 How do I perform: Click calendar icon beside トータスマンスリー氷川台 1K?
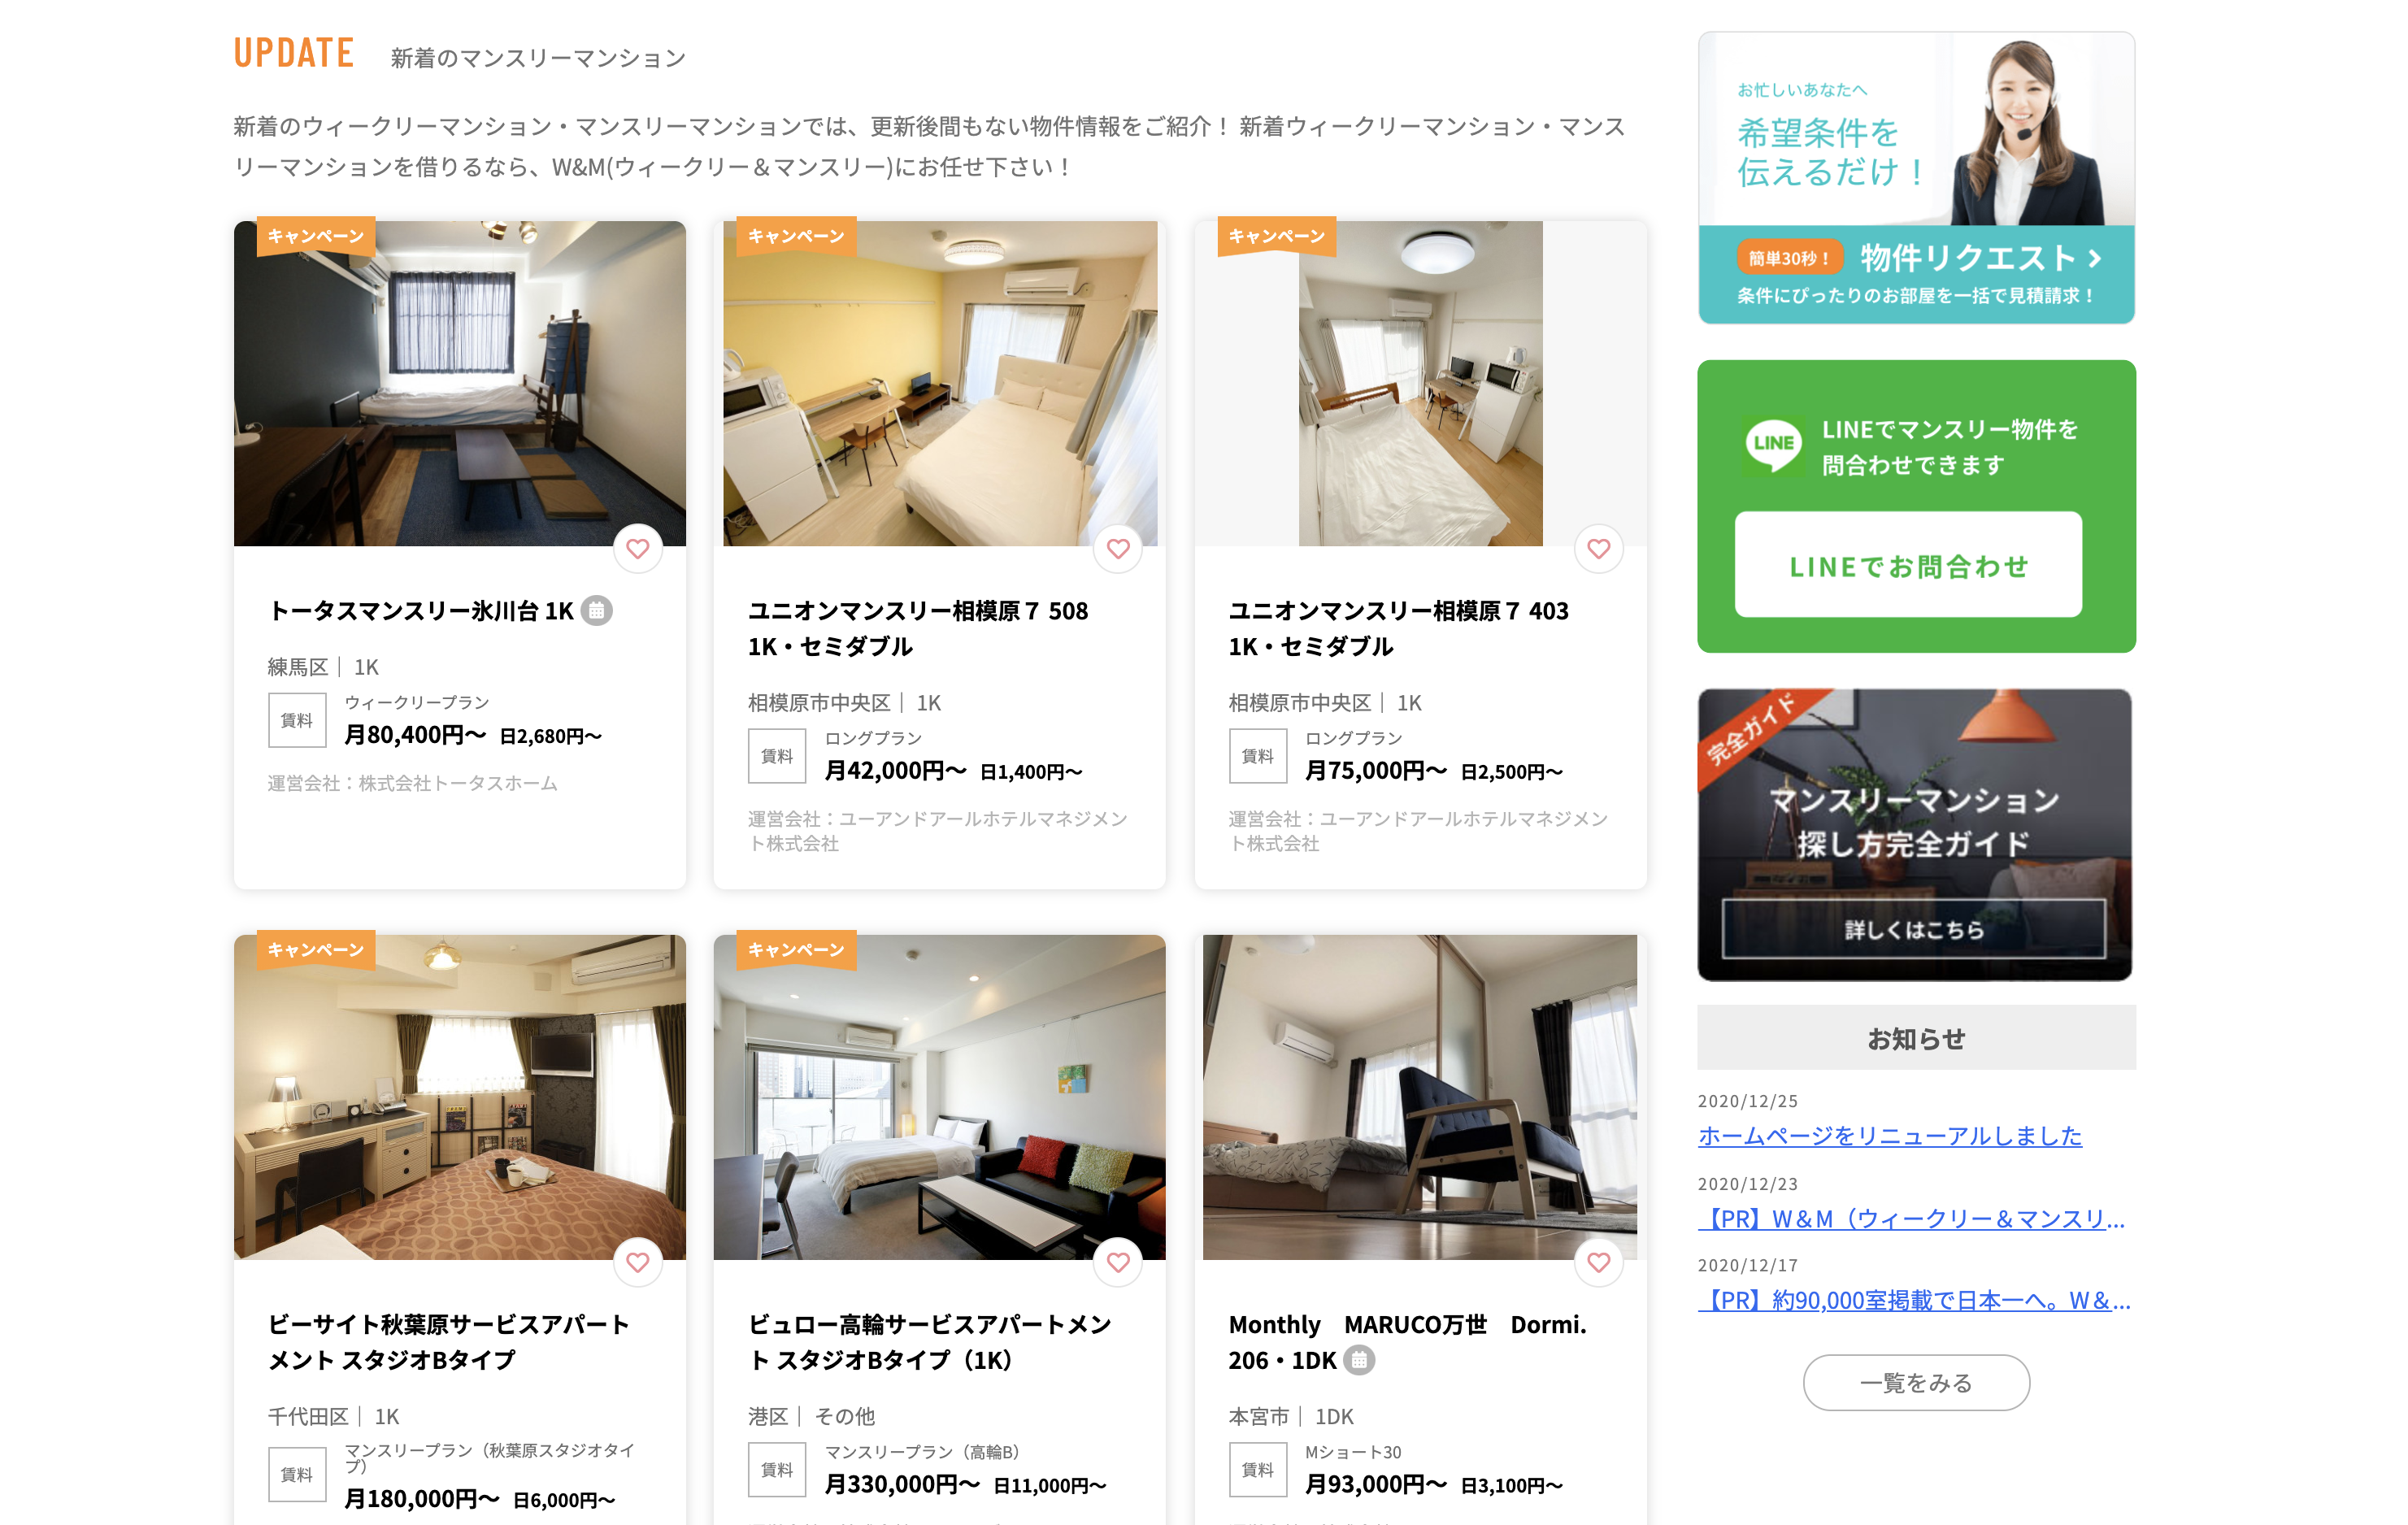point(597,610)
